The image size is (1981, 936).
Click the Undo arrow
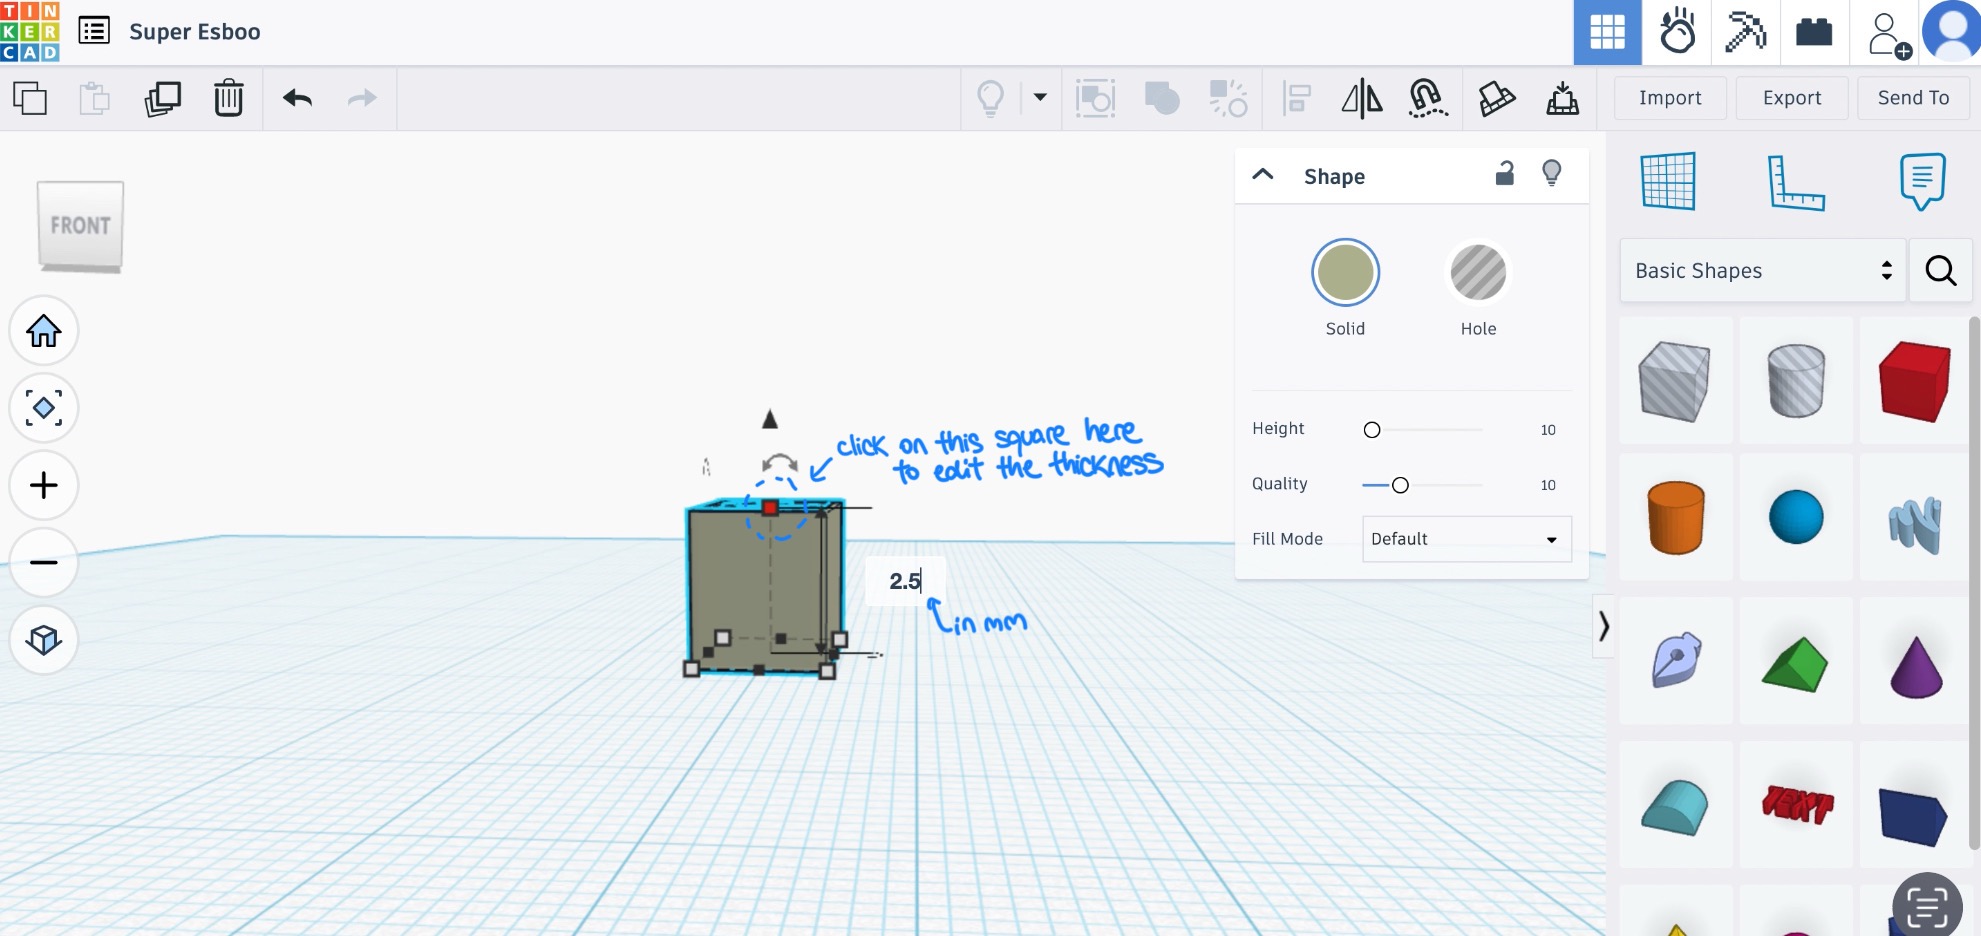click(x=297, y=98)
